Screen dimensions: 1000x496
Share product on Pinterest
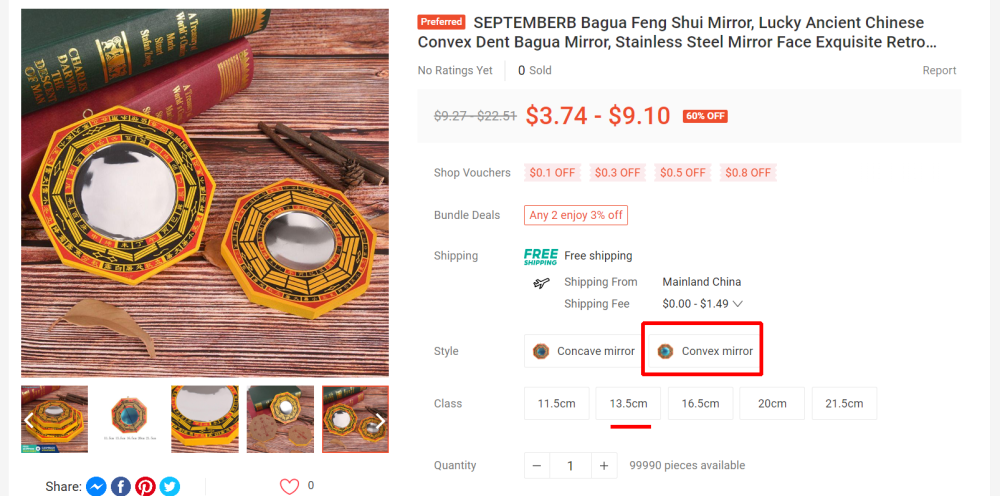point(146,487)
